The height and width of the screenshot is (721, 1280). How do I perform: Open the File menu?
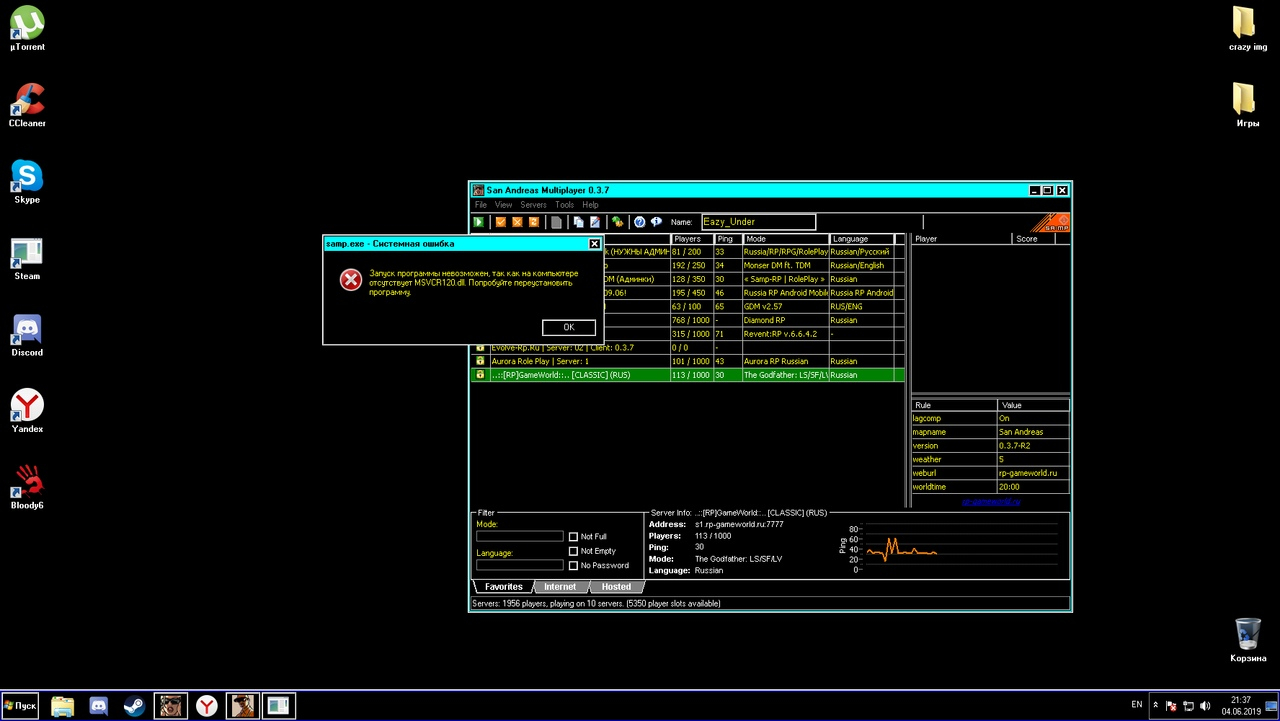pyautogui.click(x=481, y=205)
